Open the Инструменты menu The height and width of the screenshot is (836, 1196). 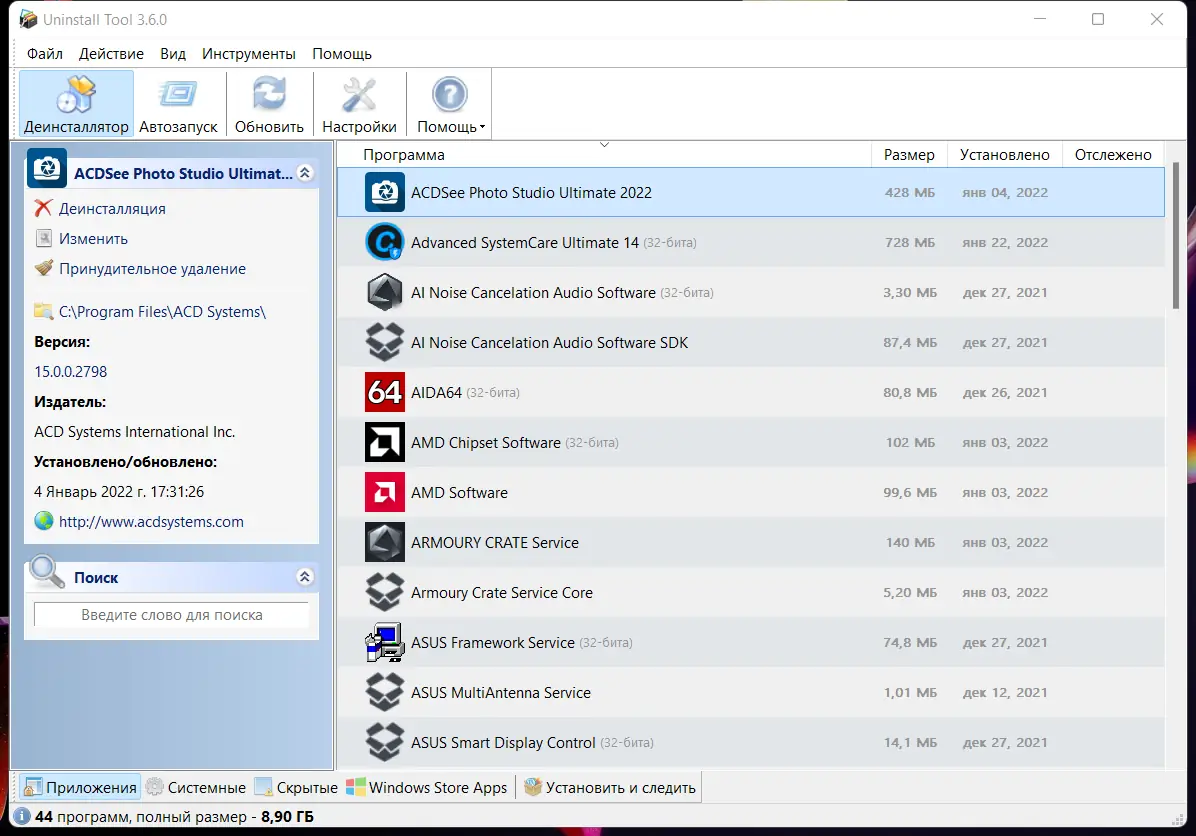249,53
